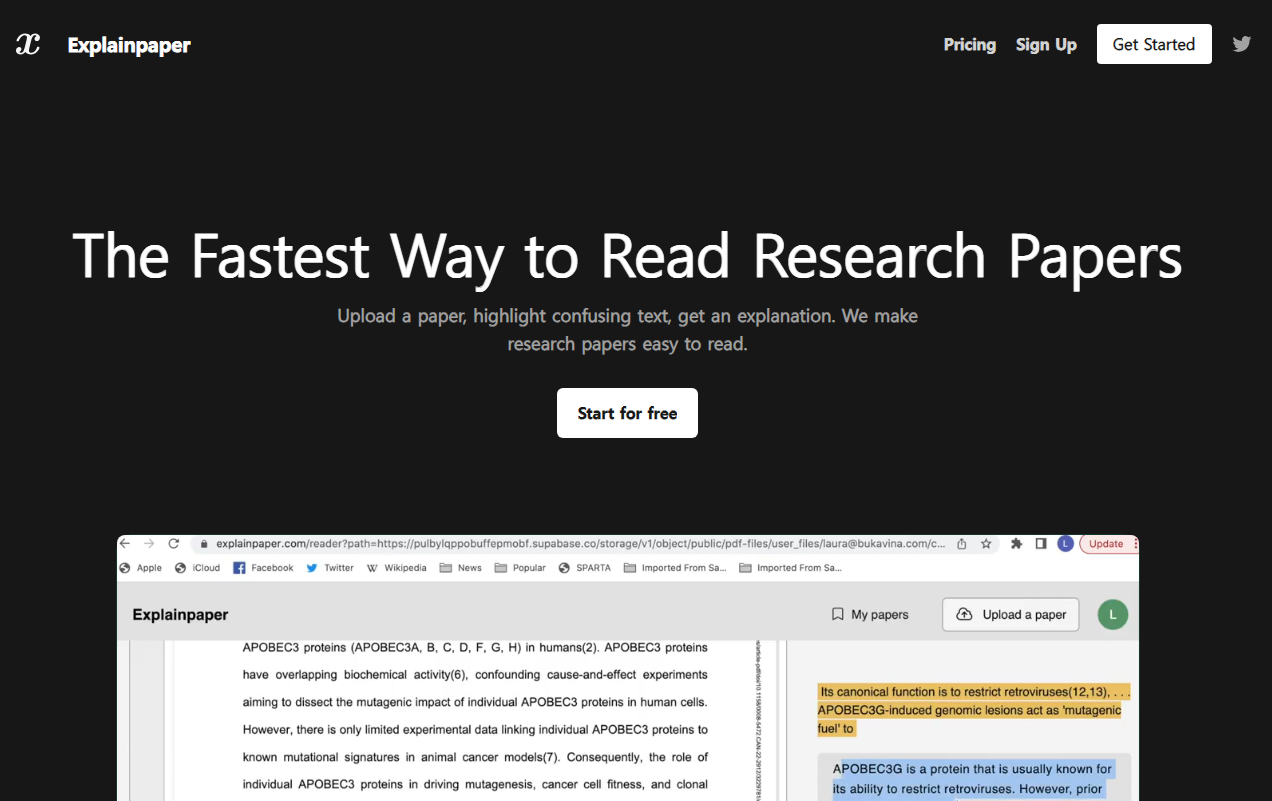Click the red Update button in Chrome
The width and height of the screenshot is (1272, 801).
coord(1107,543)
